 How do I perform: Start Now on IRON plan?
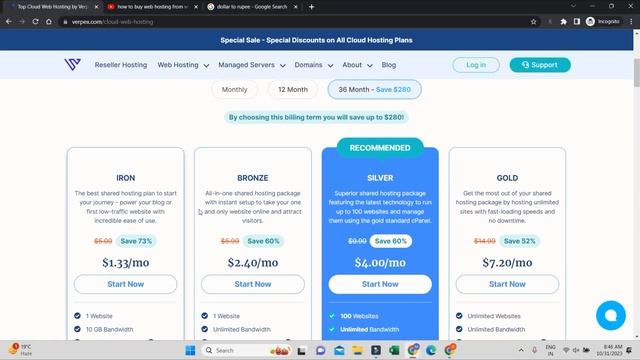(125, 284)
